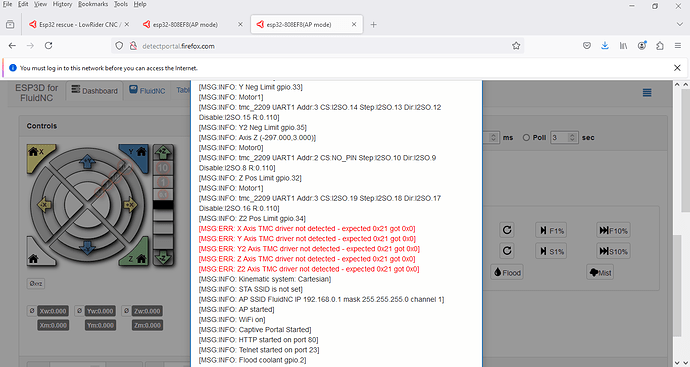Dismiss the network login notification bar
This screenshot has height=367, width=690.
click(x=677, y=68)
